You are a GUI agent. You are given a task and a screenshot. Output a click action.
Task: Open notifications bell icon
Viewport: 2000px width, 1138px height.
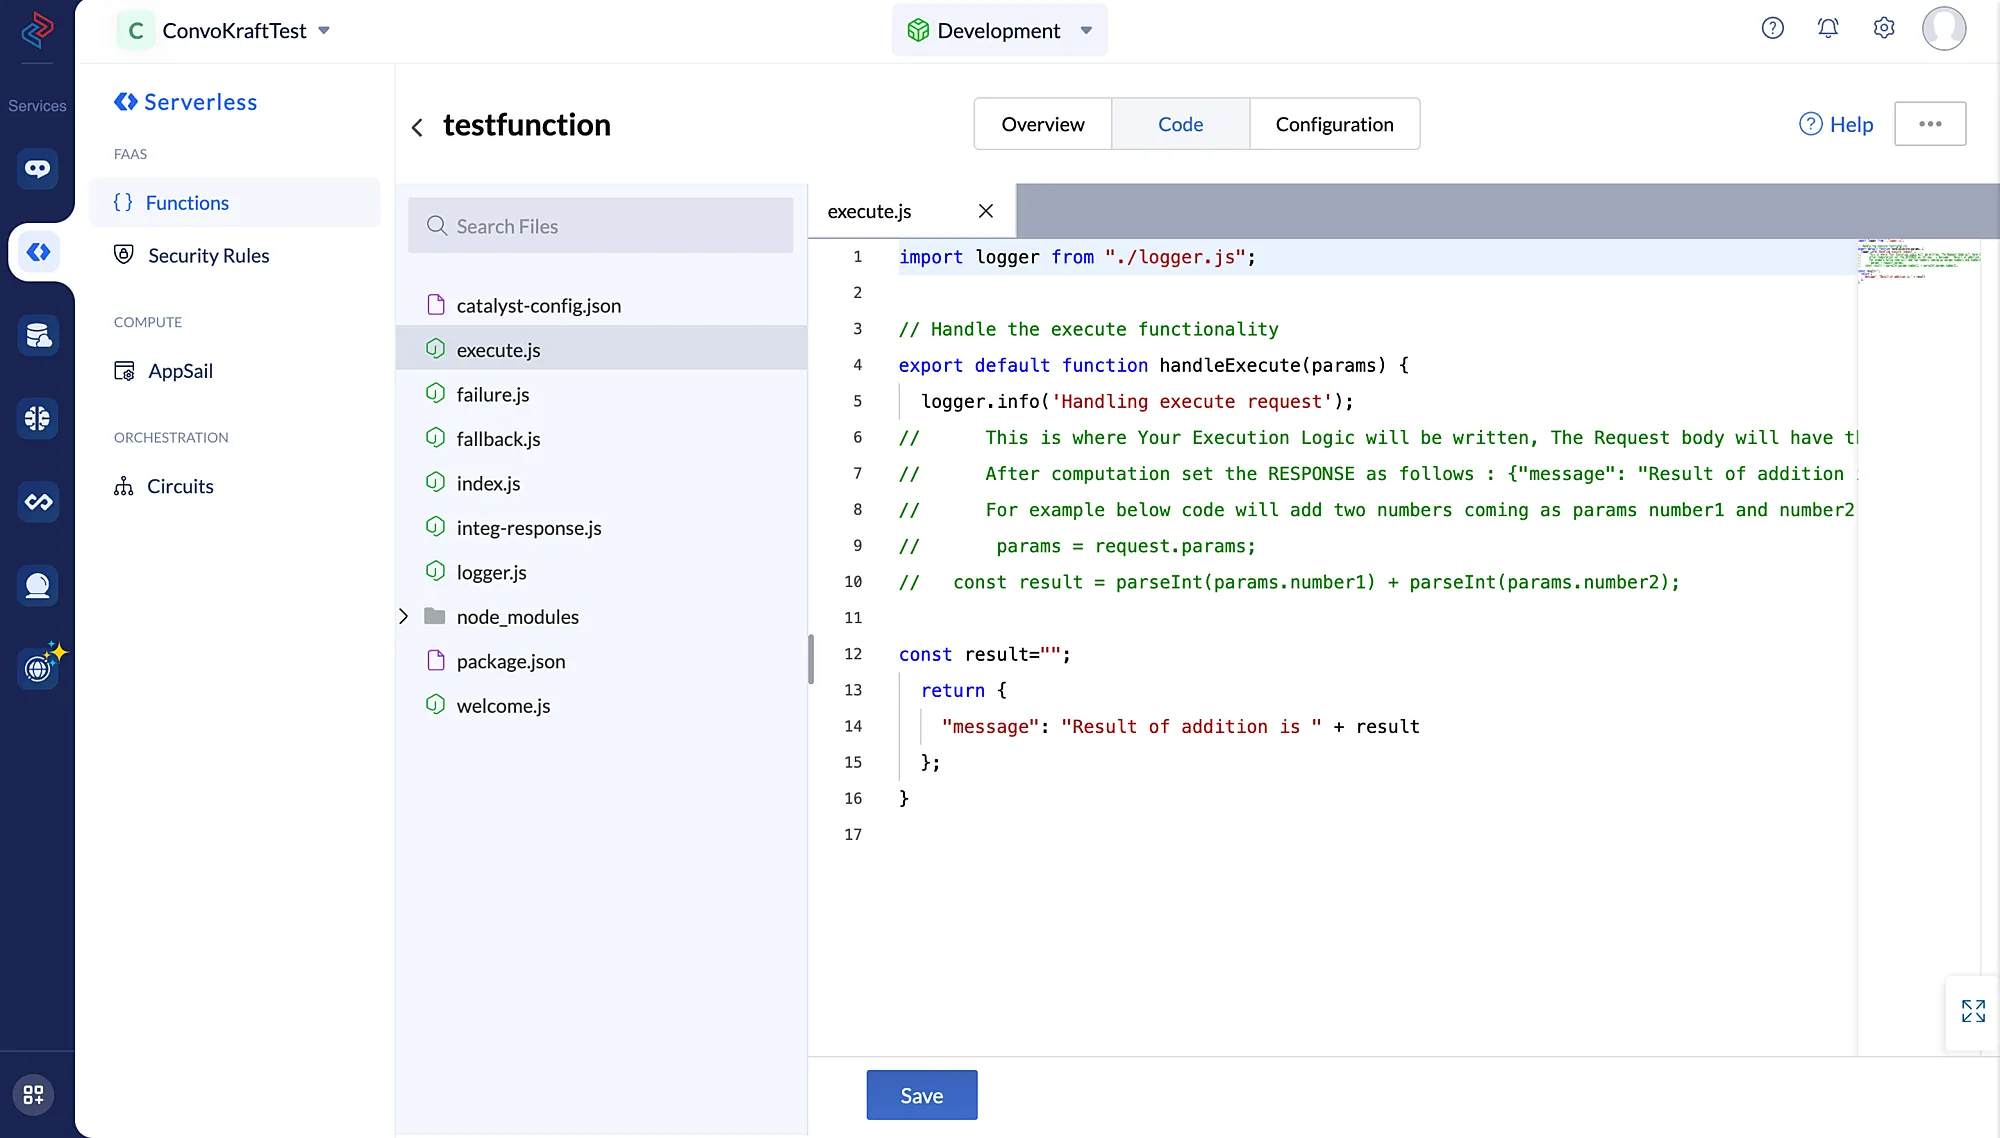(1828, 28)
